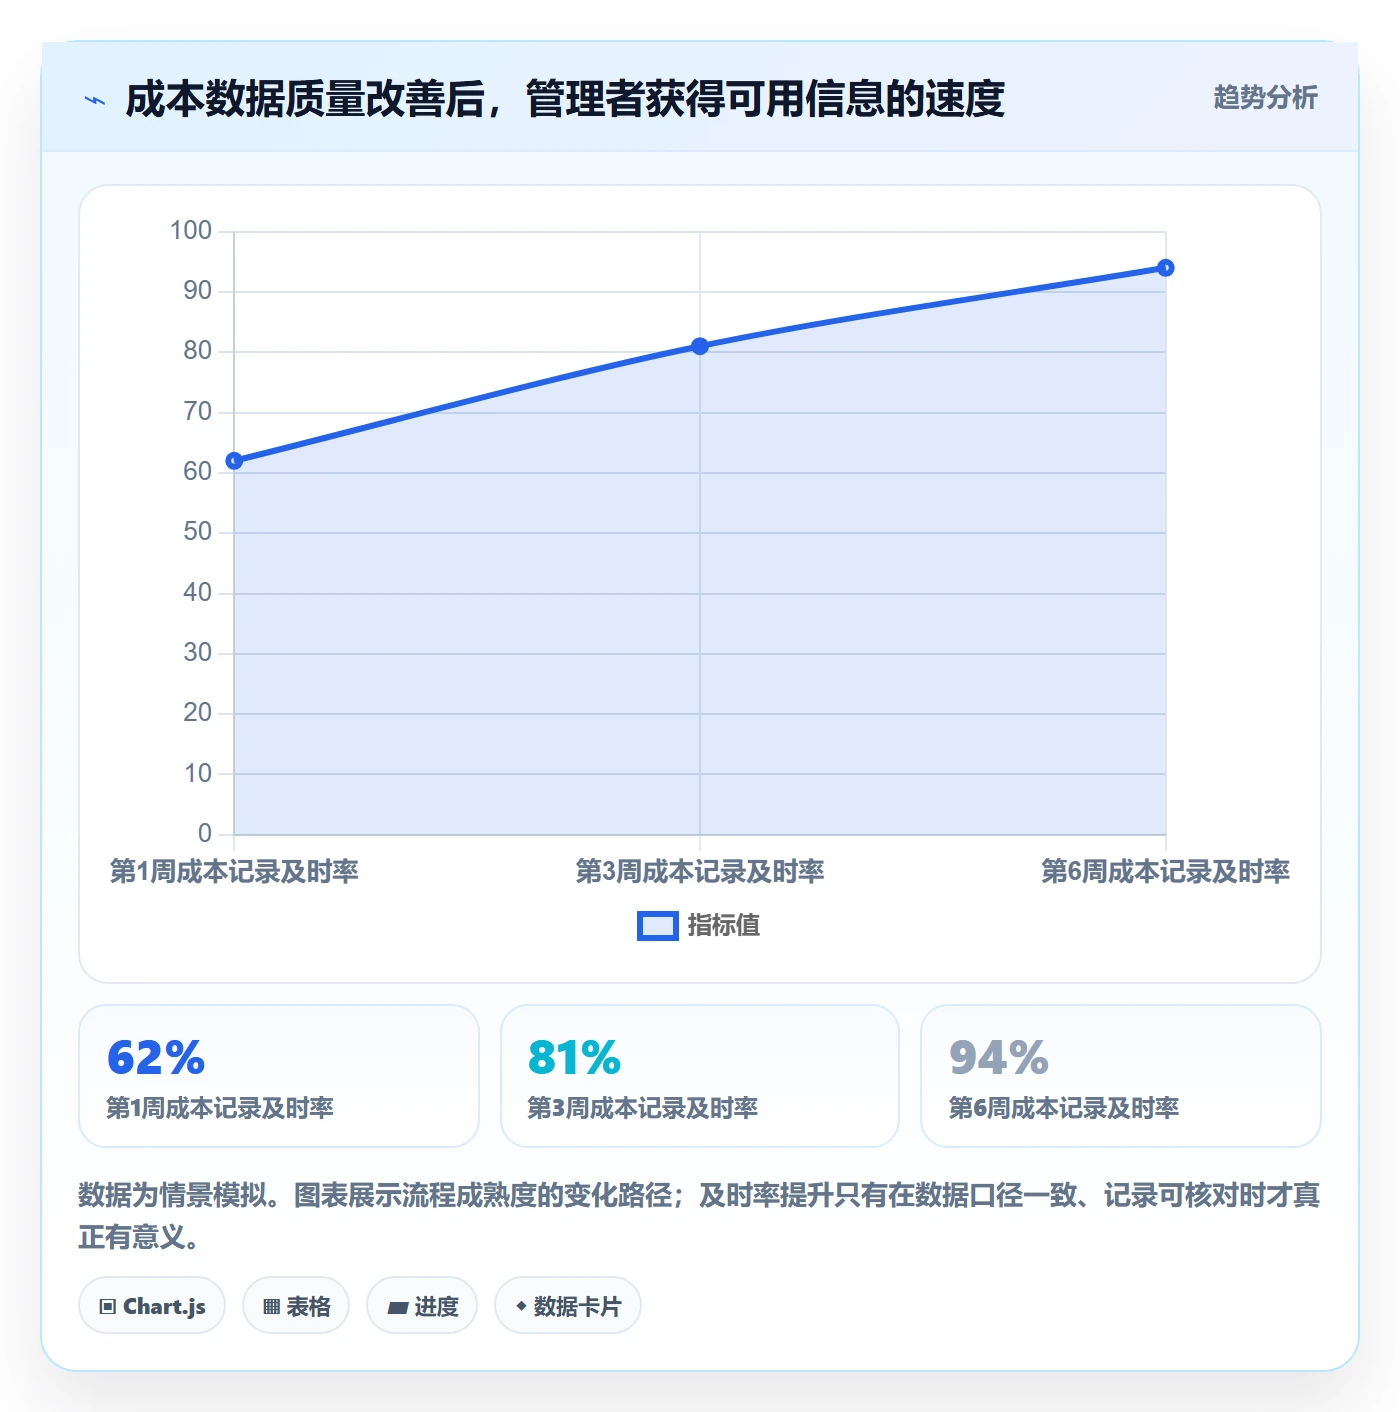The height and width of the screenshot is (1412, 1400).
Task: Click the x-axis label 第6周成本记录及时率
Action: point(1166,872)
